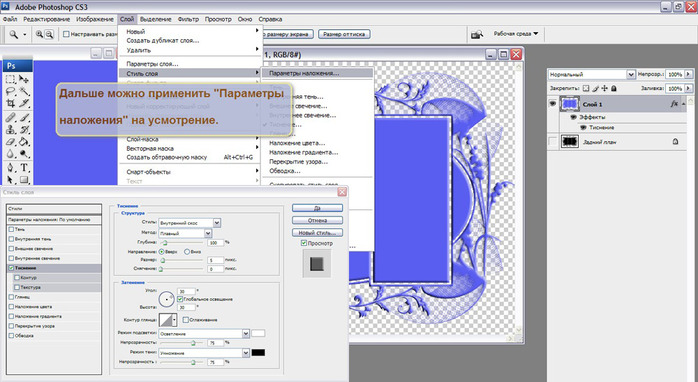Click the Размер оттиска button
The height and width of the screenshot is (382, 698).
point(344,34)
